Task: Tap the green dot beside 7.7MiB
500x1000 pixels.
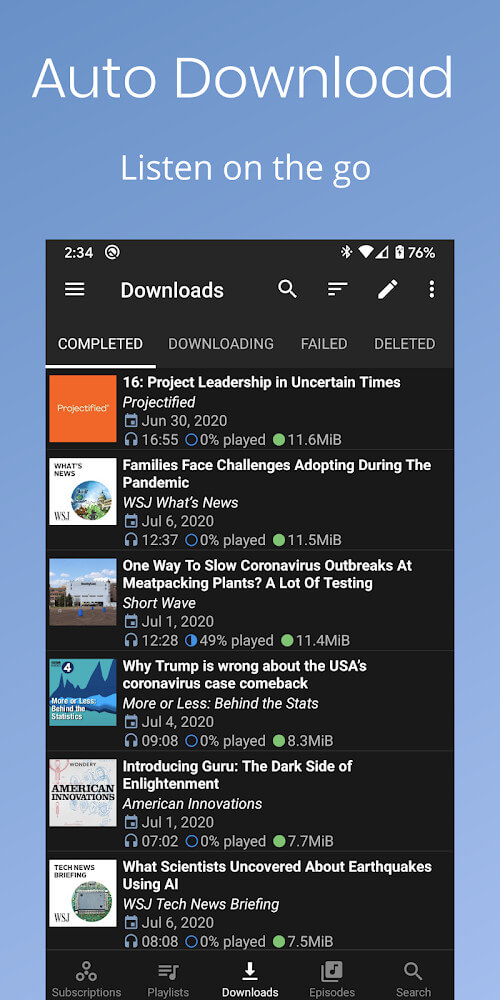Action: tap(279, 841)
